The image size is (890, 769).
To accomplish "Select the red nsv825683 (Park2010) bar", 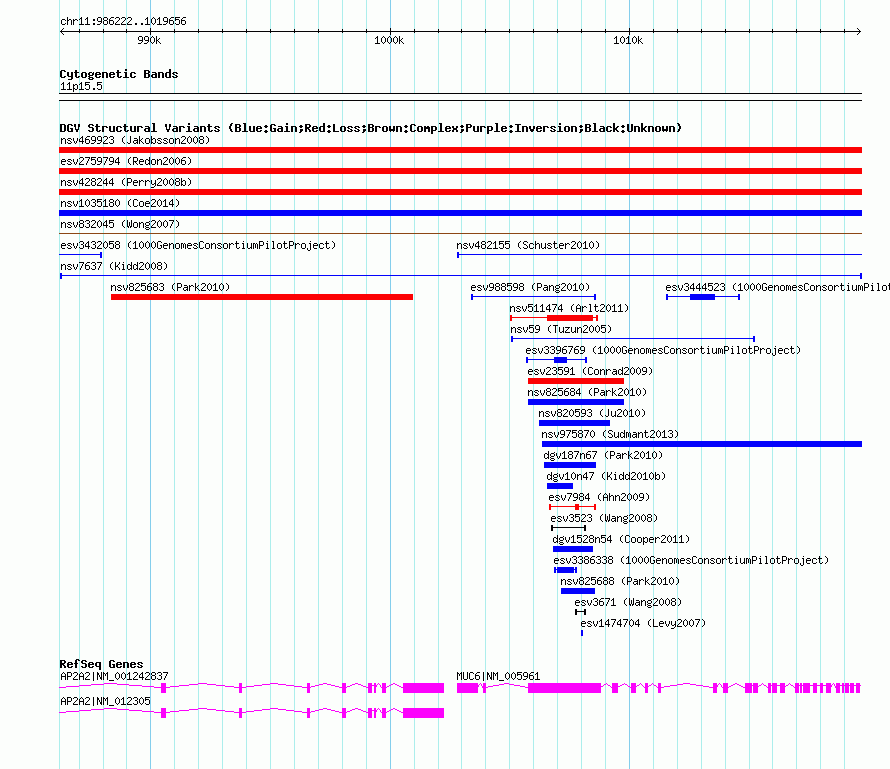I will pos(262,297).
